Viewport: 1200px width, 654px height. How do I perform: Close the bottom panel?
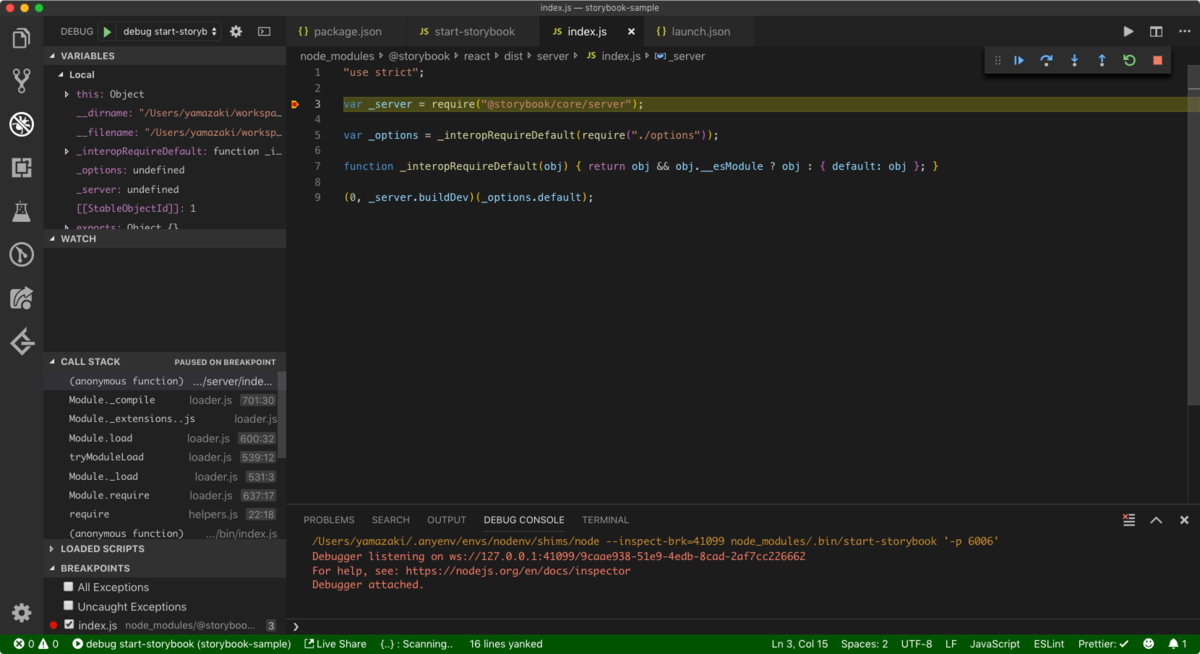click(1184, 520)
